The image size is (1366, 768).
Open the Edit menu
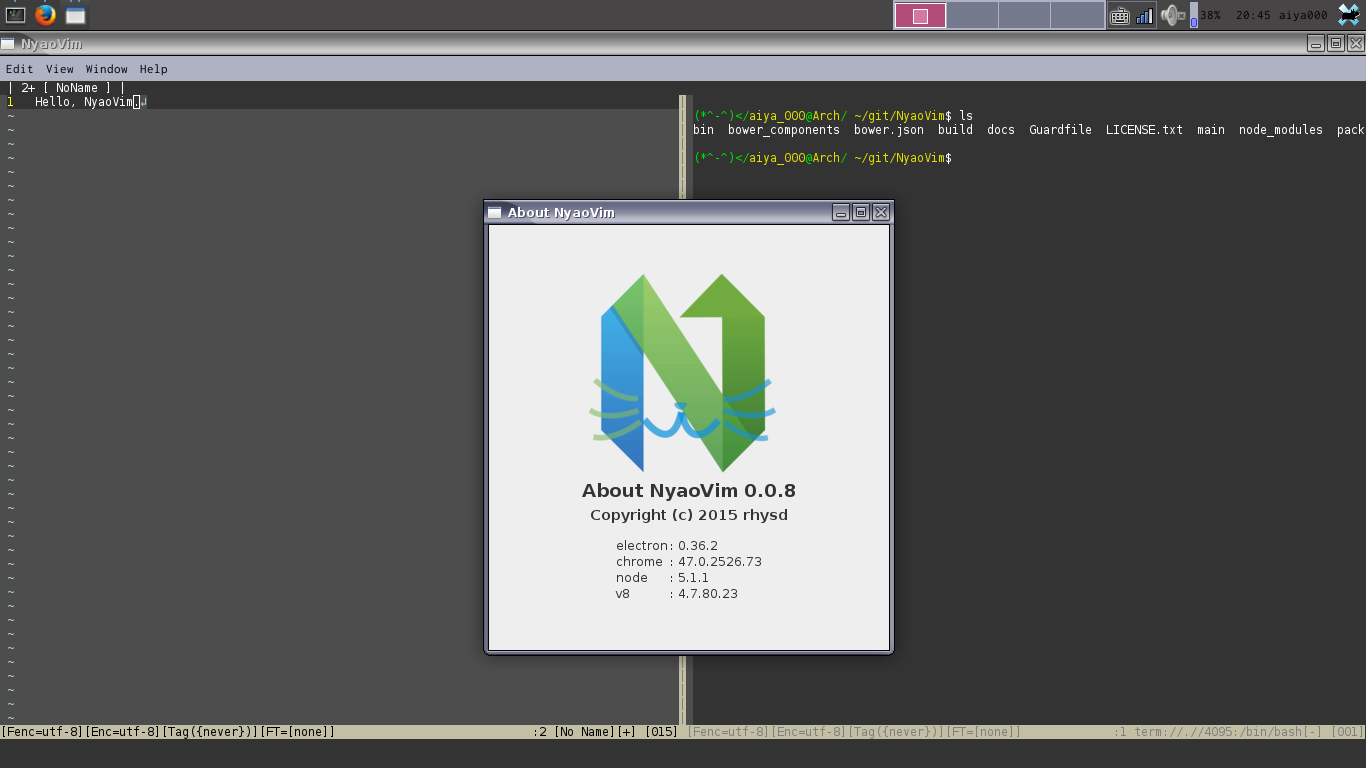[x=19, y=69]
